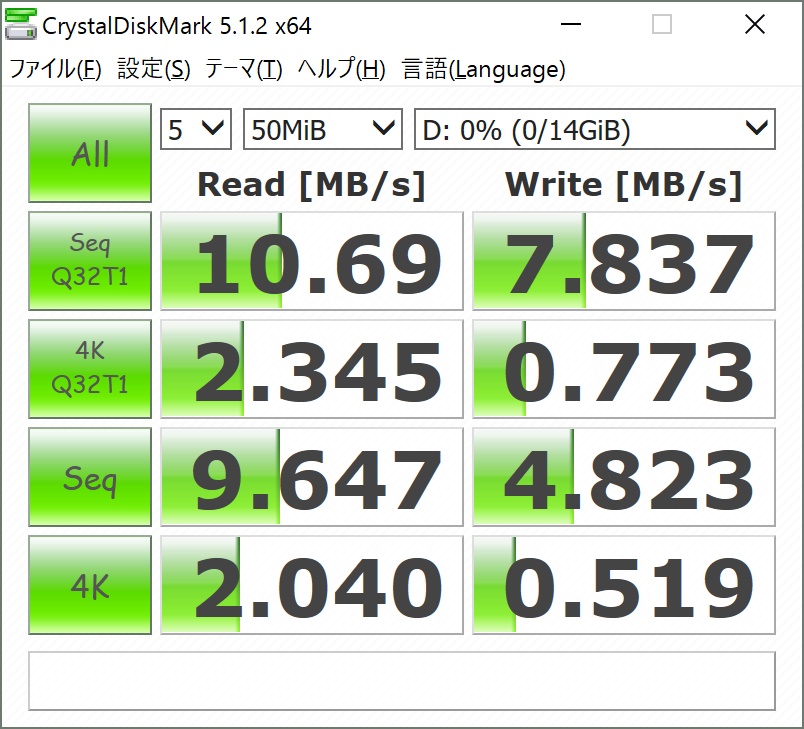Screen dimensions: 804x729
Task: Click the 4K write value 0.519
Action: click(x=624, y=585)
